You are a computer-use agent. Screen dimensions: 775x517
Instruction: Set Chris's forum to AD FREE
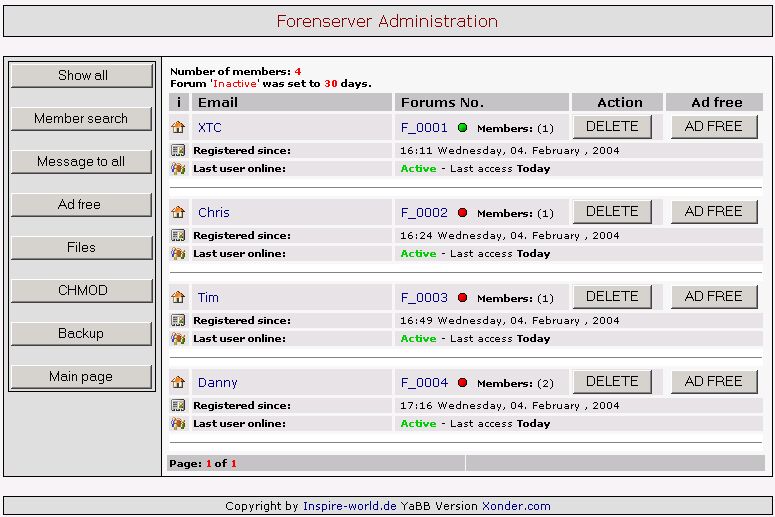click(714, 212)
